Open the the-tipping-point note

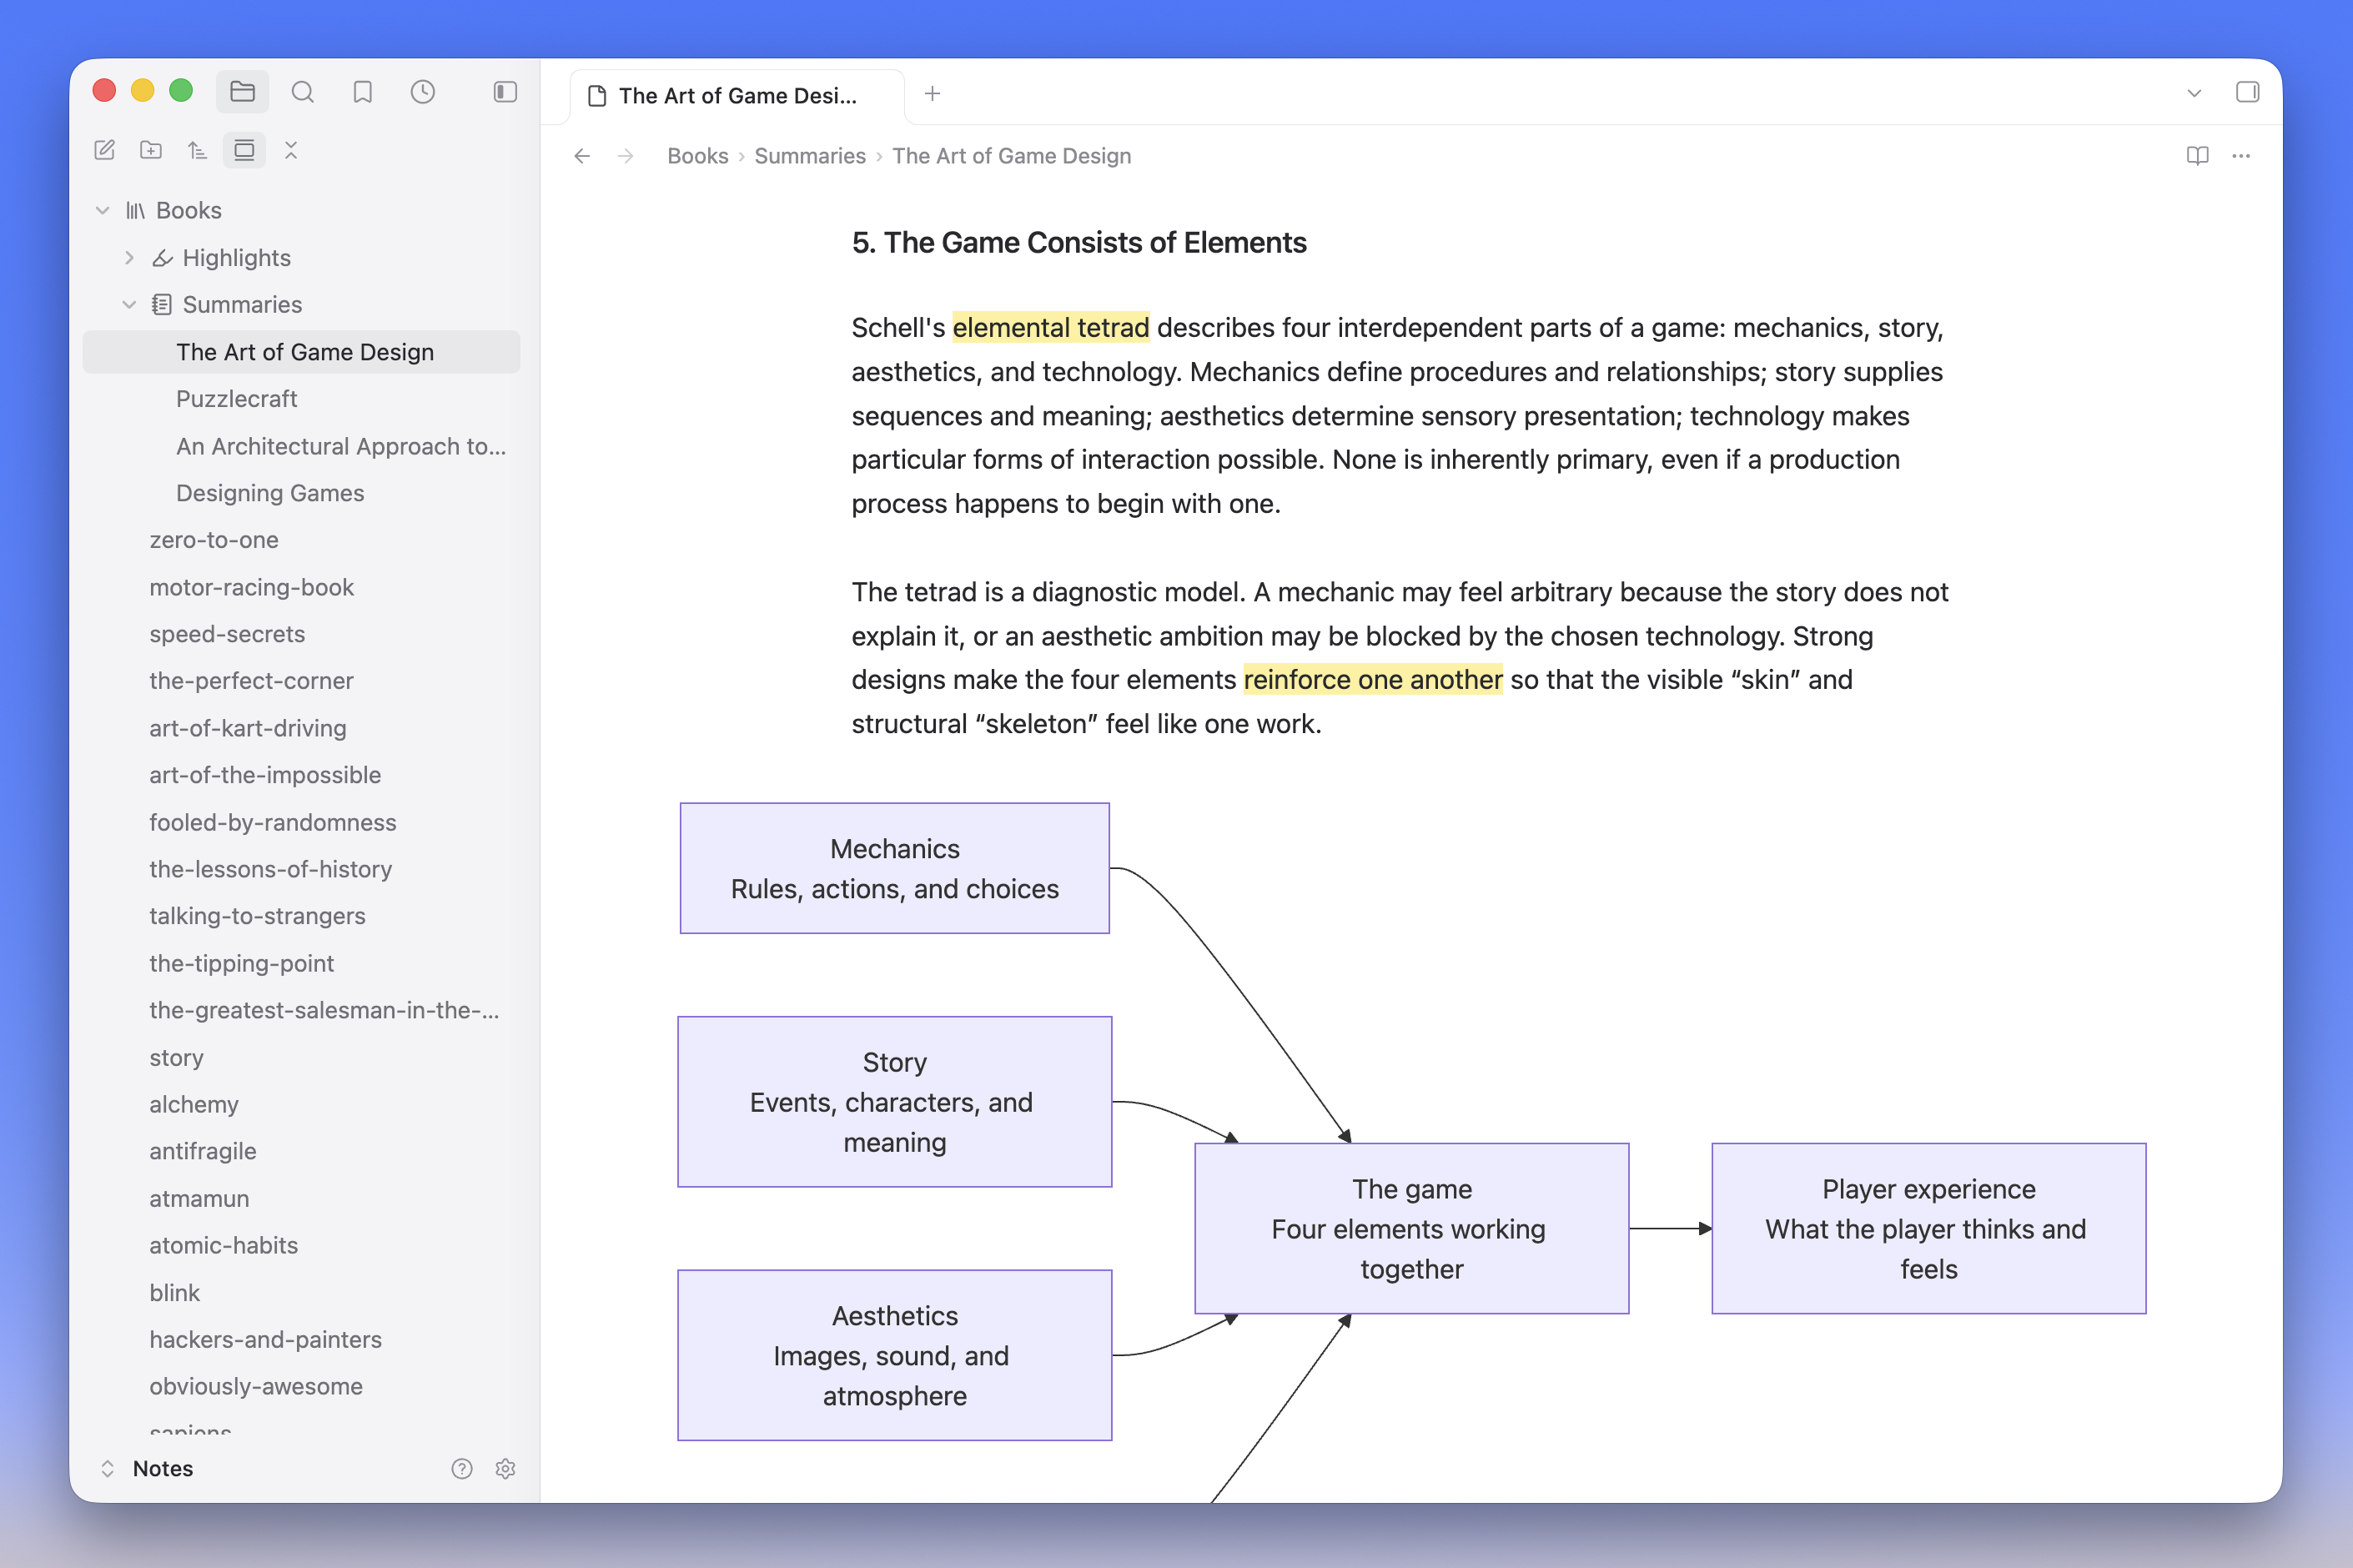click(x=301, y=963)
